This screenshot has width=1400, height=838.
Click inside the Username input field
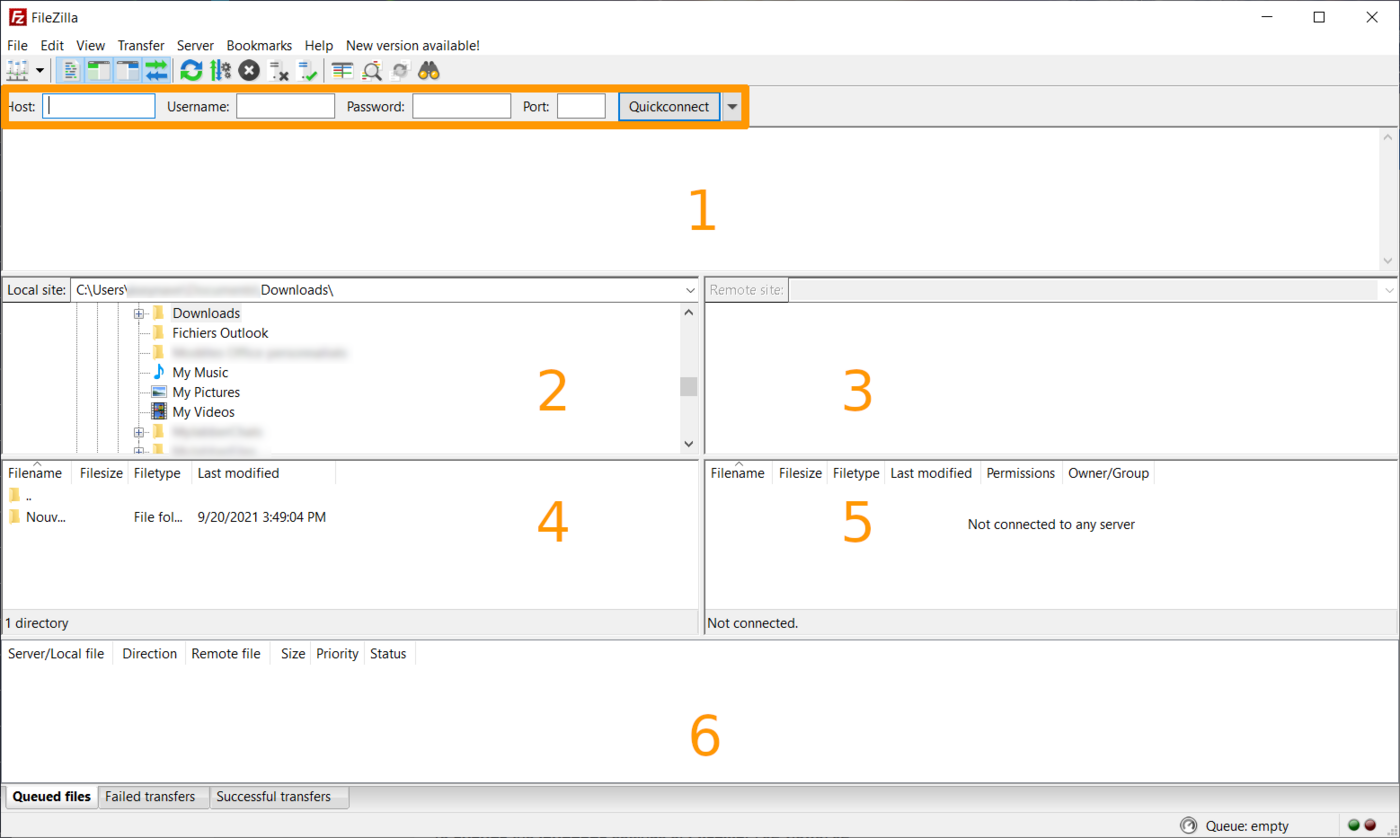coord(285,105)
